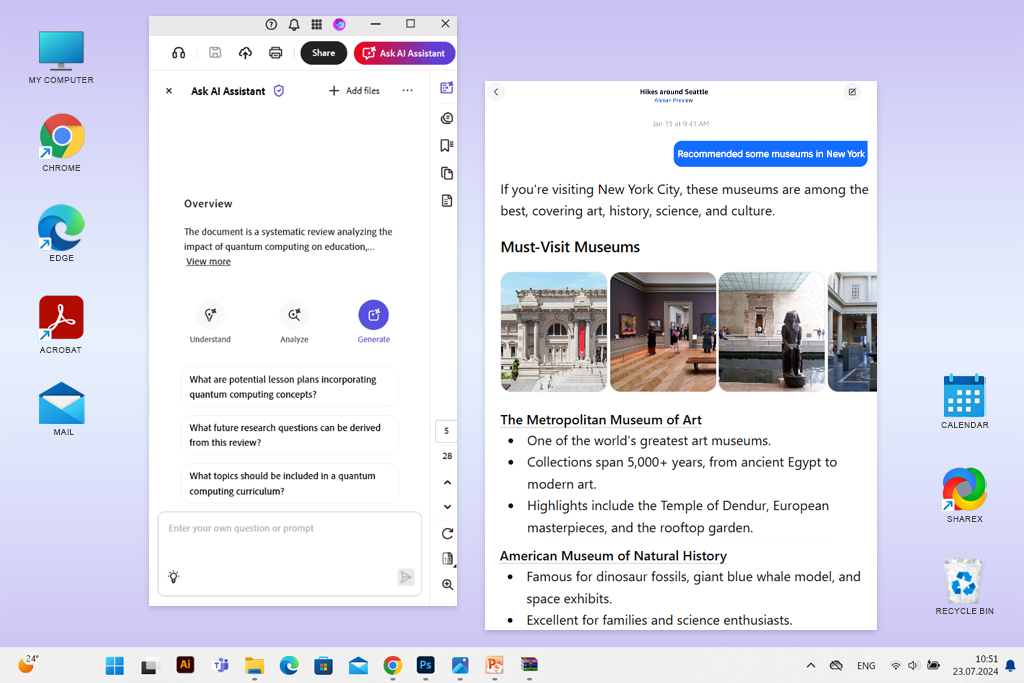The image size is (1024, 683).
Task: Click the volume speaker icon in tray
Action: point(913,665)
